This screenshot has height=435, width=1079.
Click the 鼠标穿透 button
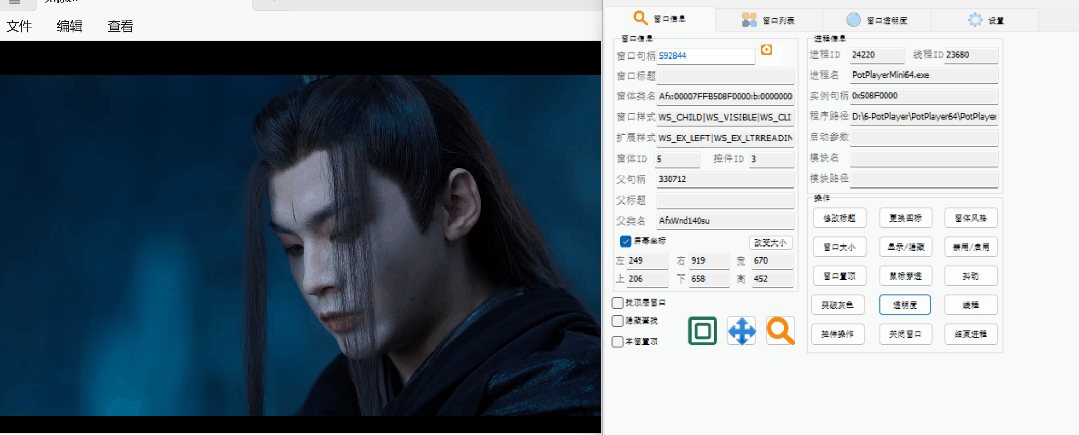point(905,276)
